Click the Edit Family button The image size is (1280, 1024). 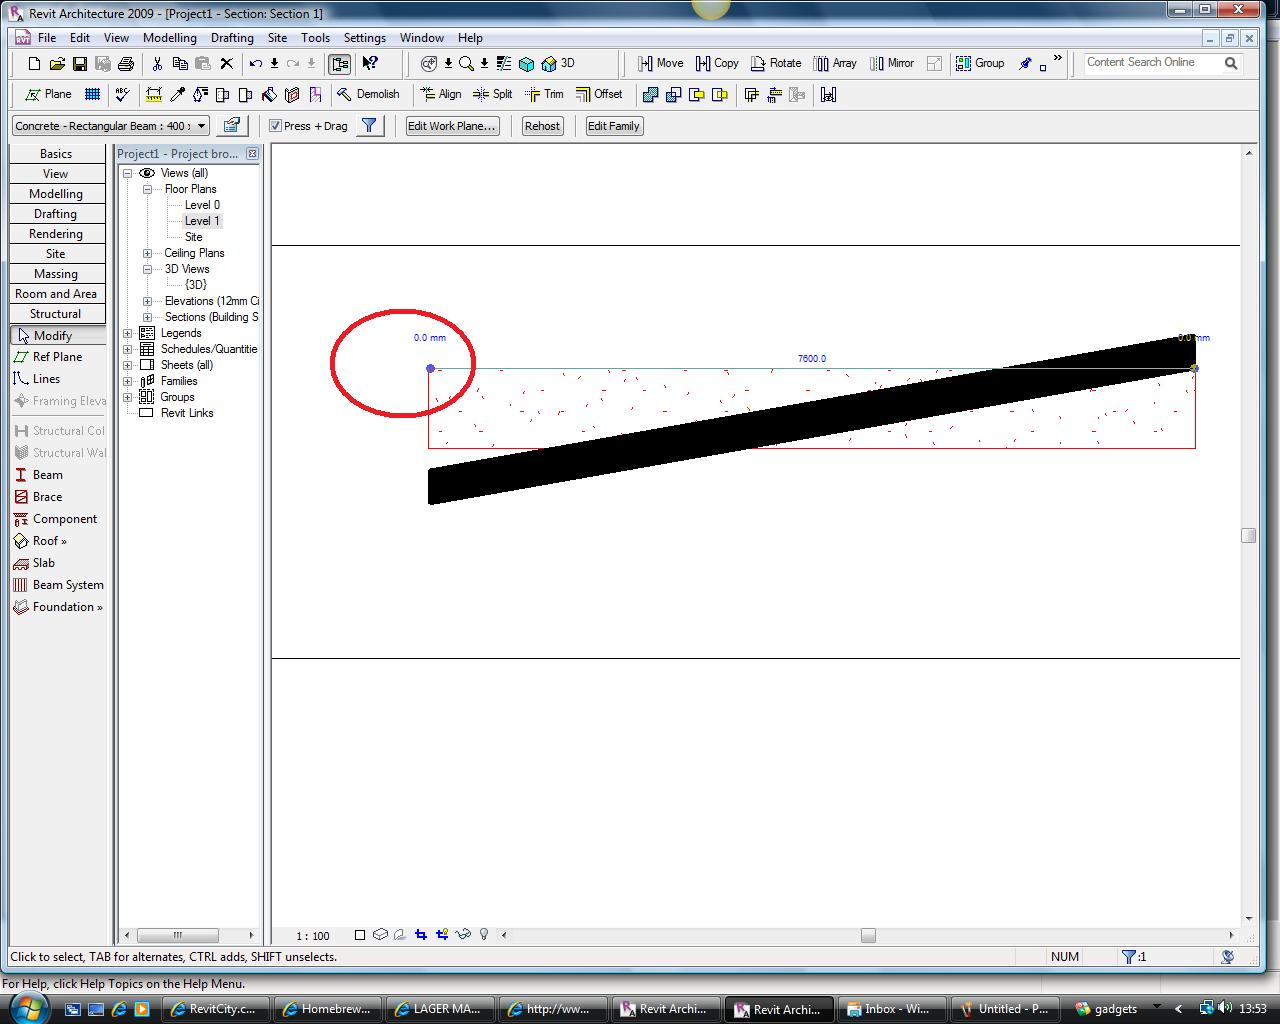(613, 126)
